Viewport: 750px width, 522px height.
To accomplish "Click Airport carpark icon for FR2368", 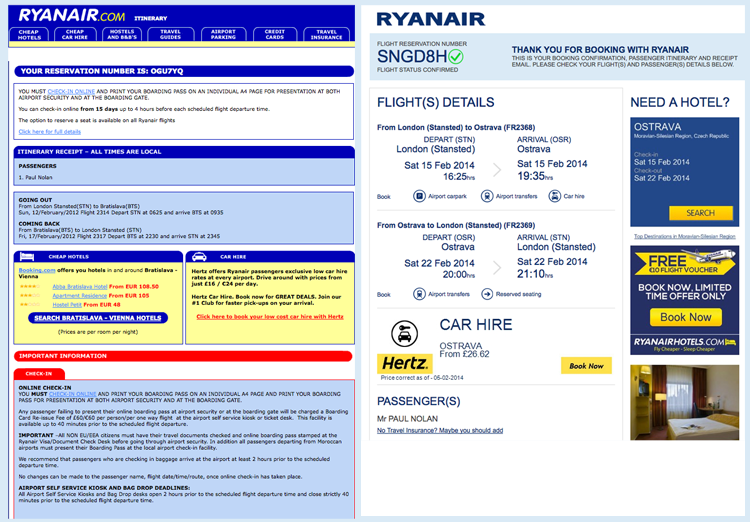I will pos(419,196).
